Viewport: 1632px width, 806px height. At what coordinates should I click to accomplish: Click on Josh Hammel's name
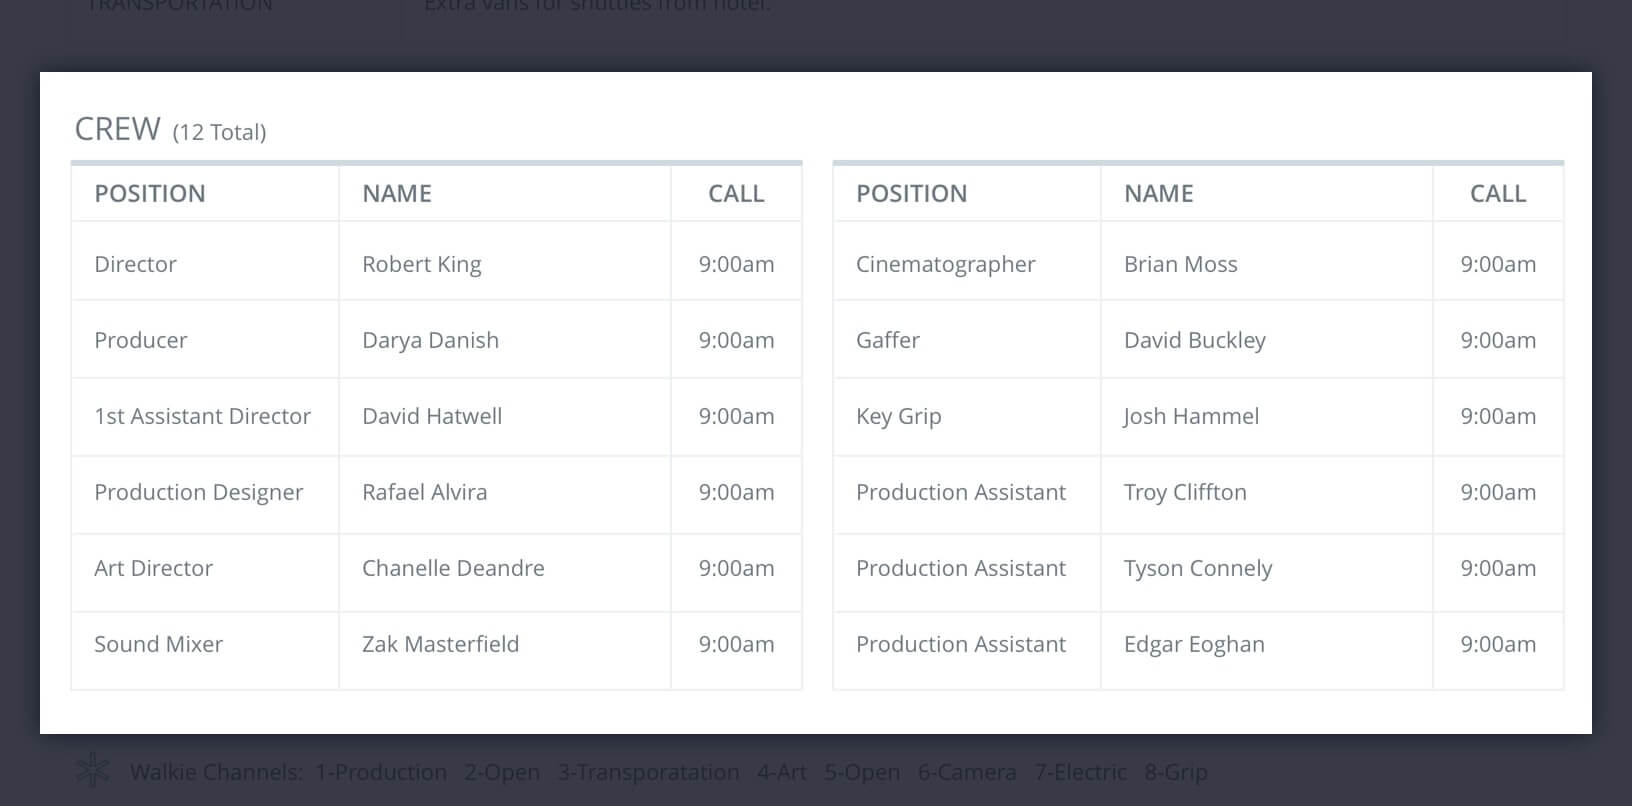pyautogui.click(x=1191, y=416)
